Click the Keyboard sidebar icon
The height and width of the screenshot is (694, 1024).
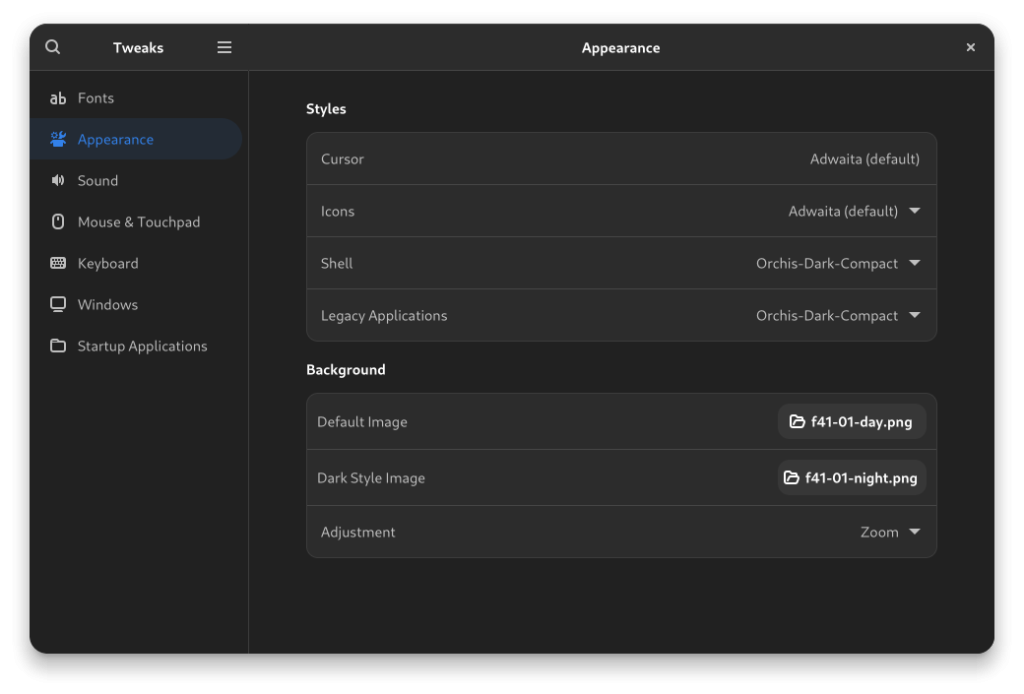click(x=58, y=264)
